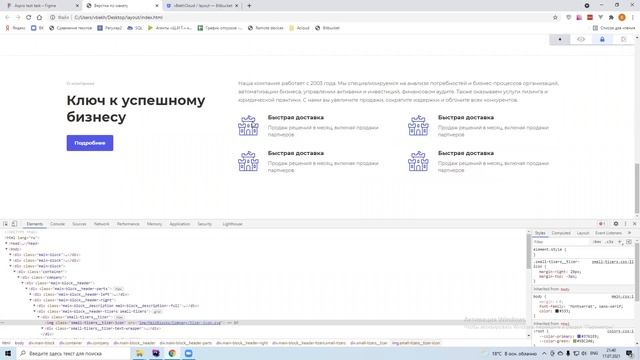Viewport: 640px width, 360px height.
Task: Reload the page with the refresh icon
Action: coord(29,17)
